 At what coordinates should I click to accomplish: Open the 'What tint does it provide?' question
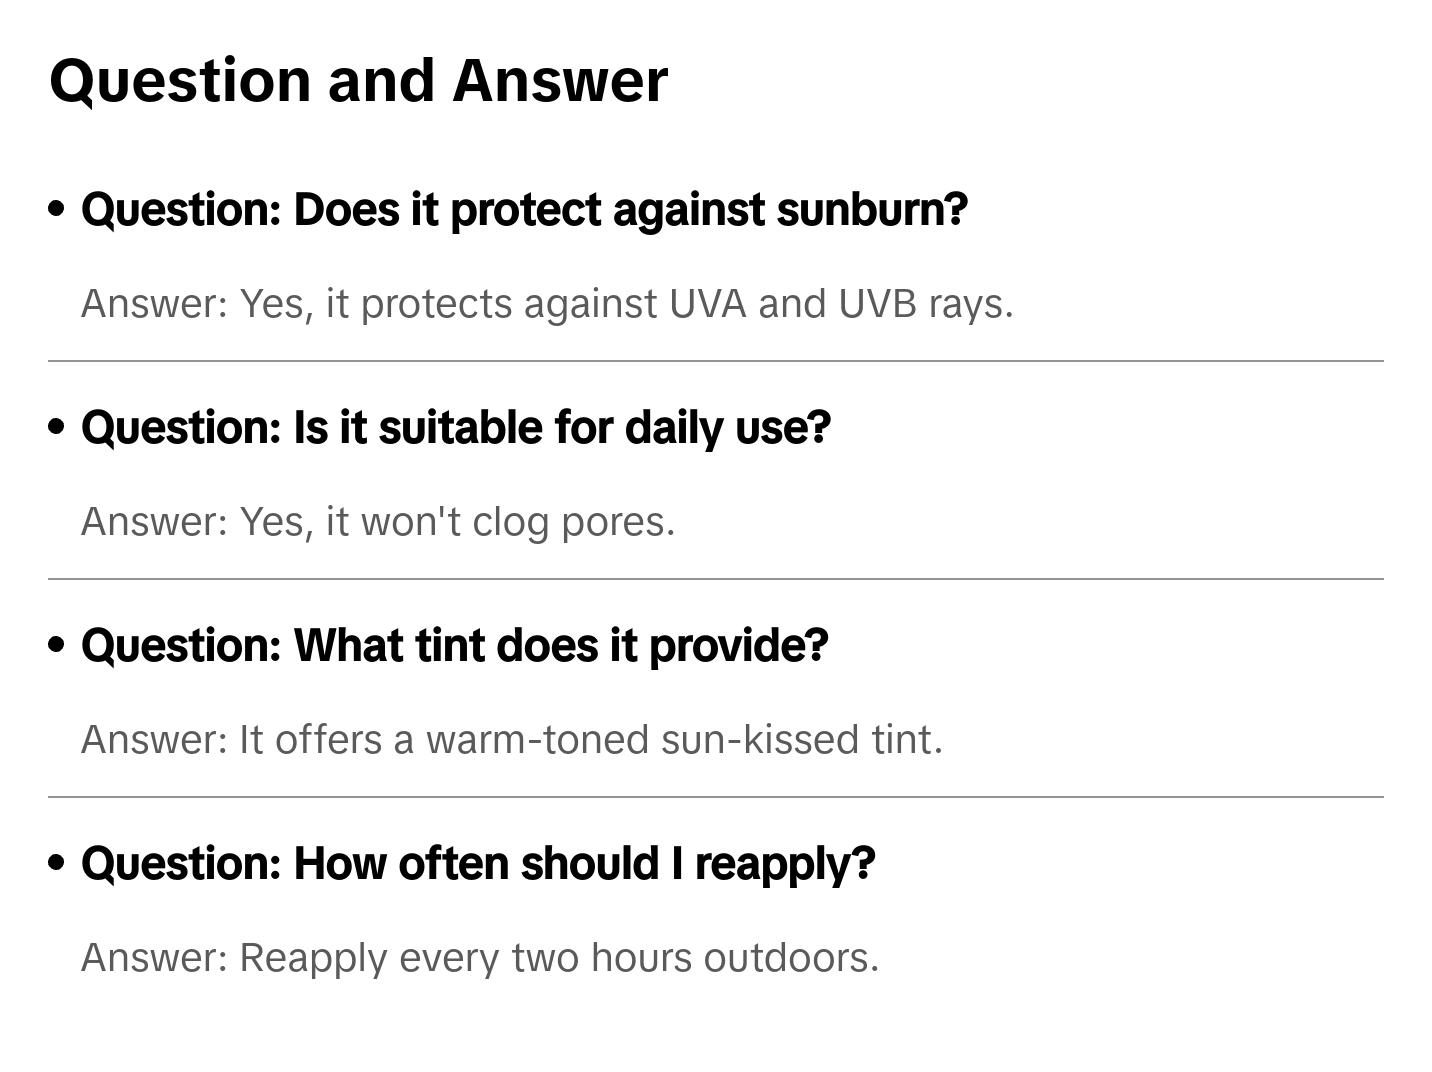click(x=455, y=646)
